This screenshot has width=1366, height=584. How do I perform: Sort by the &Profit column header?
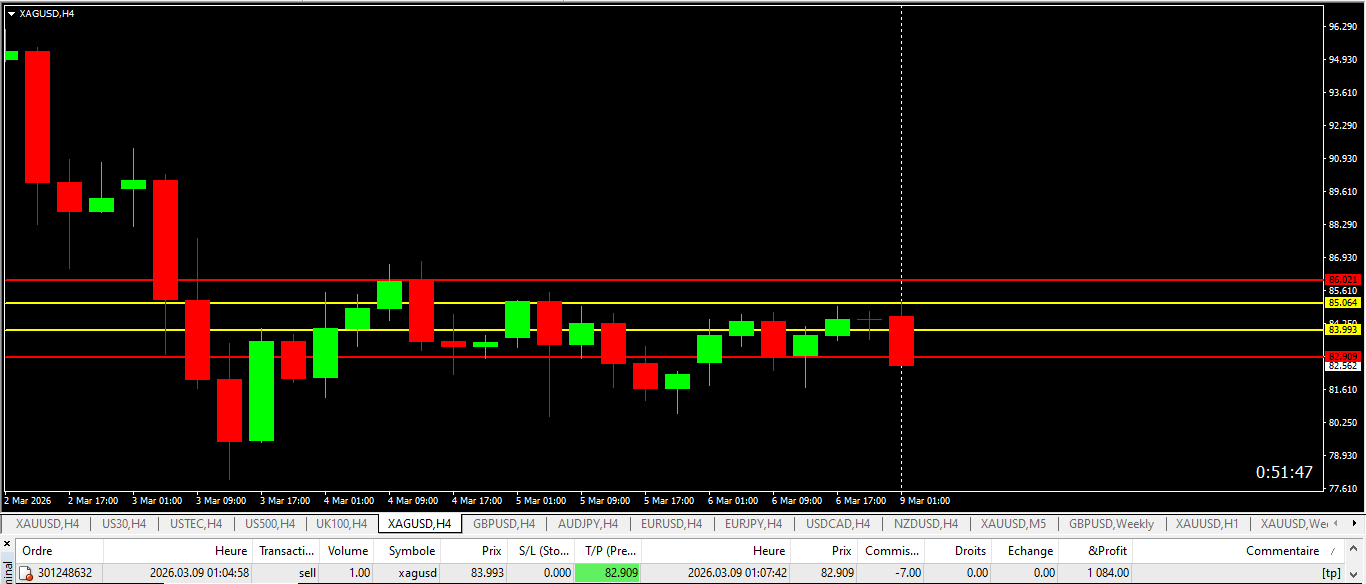tap(1097, 551)
